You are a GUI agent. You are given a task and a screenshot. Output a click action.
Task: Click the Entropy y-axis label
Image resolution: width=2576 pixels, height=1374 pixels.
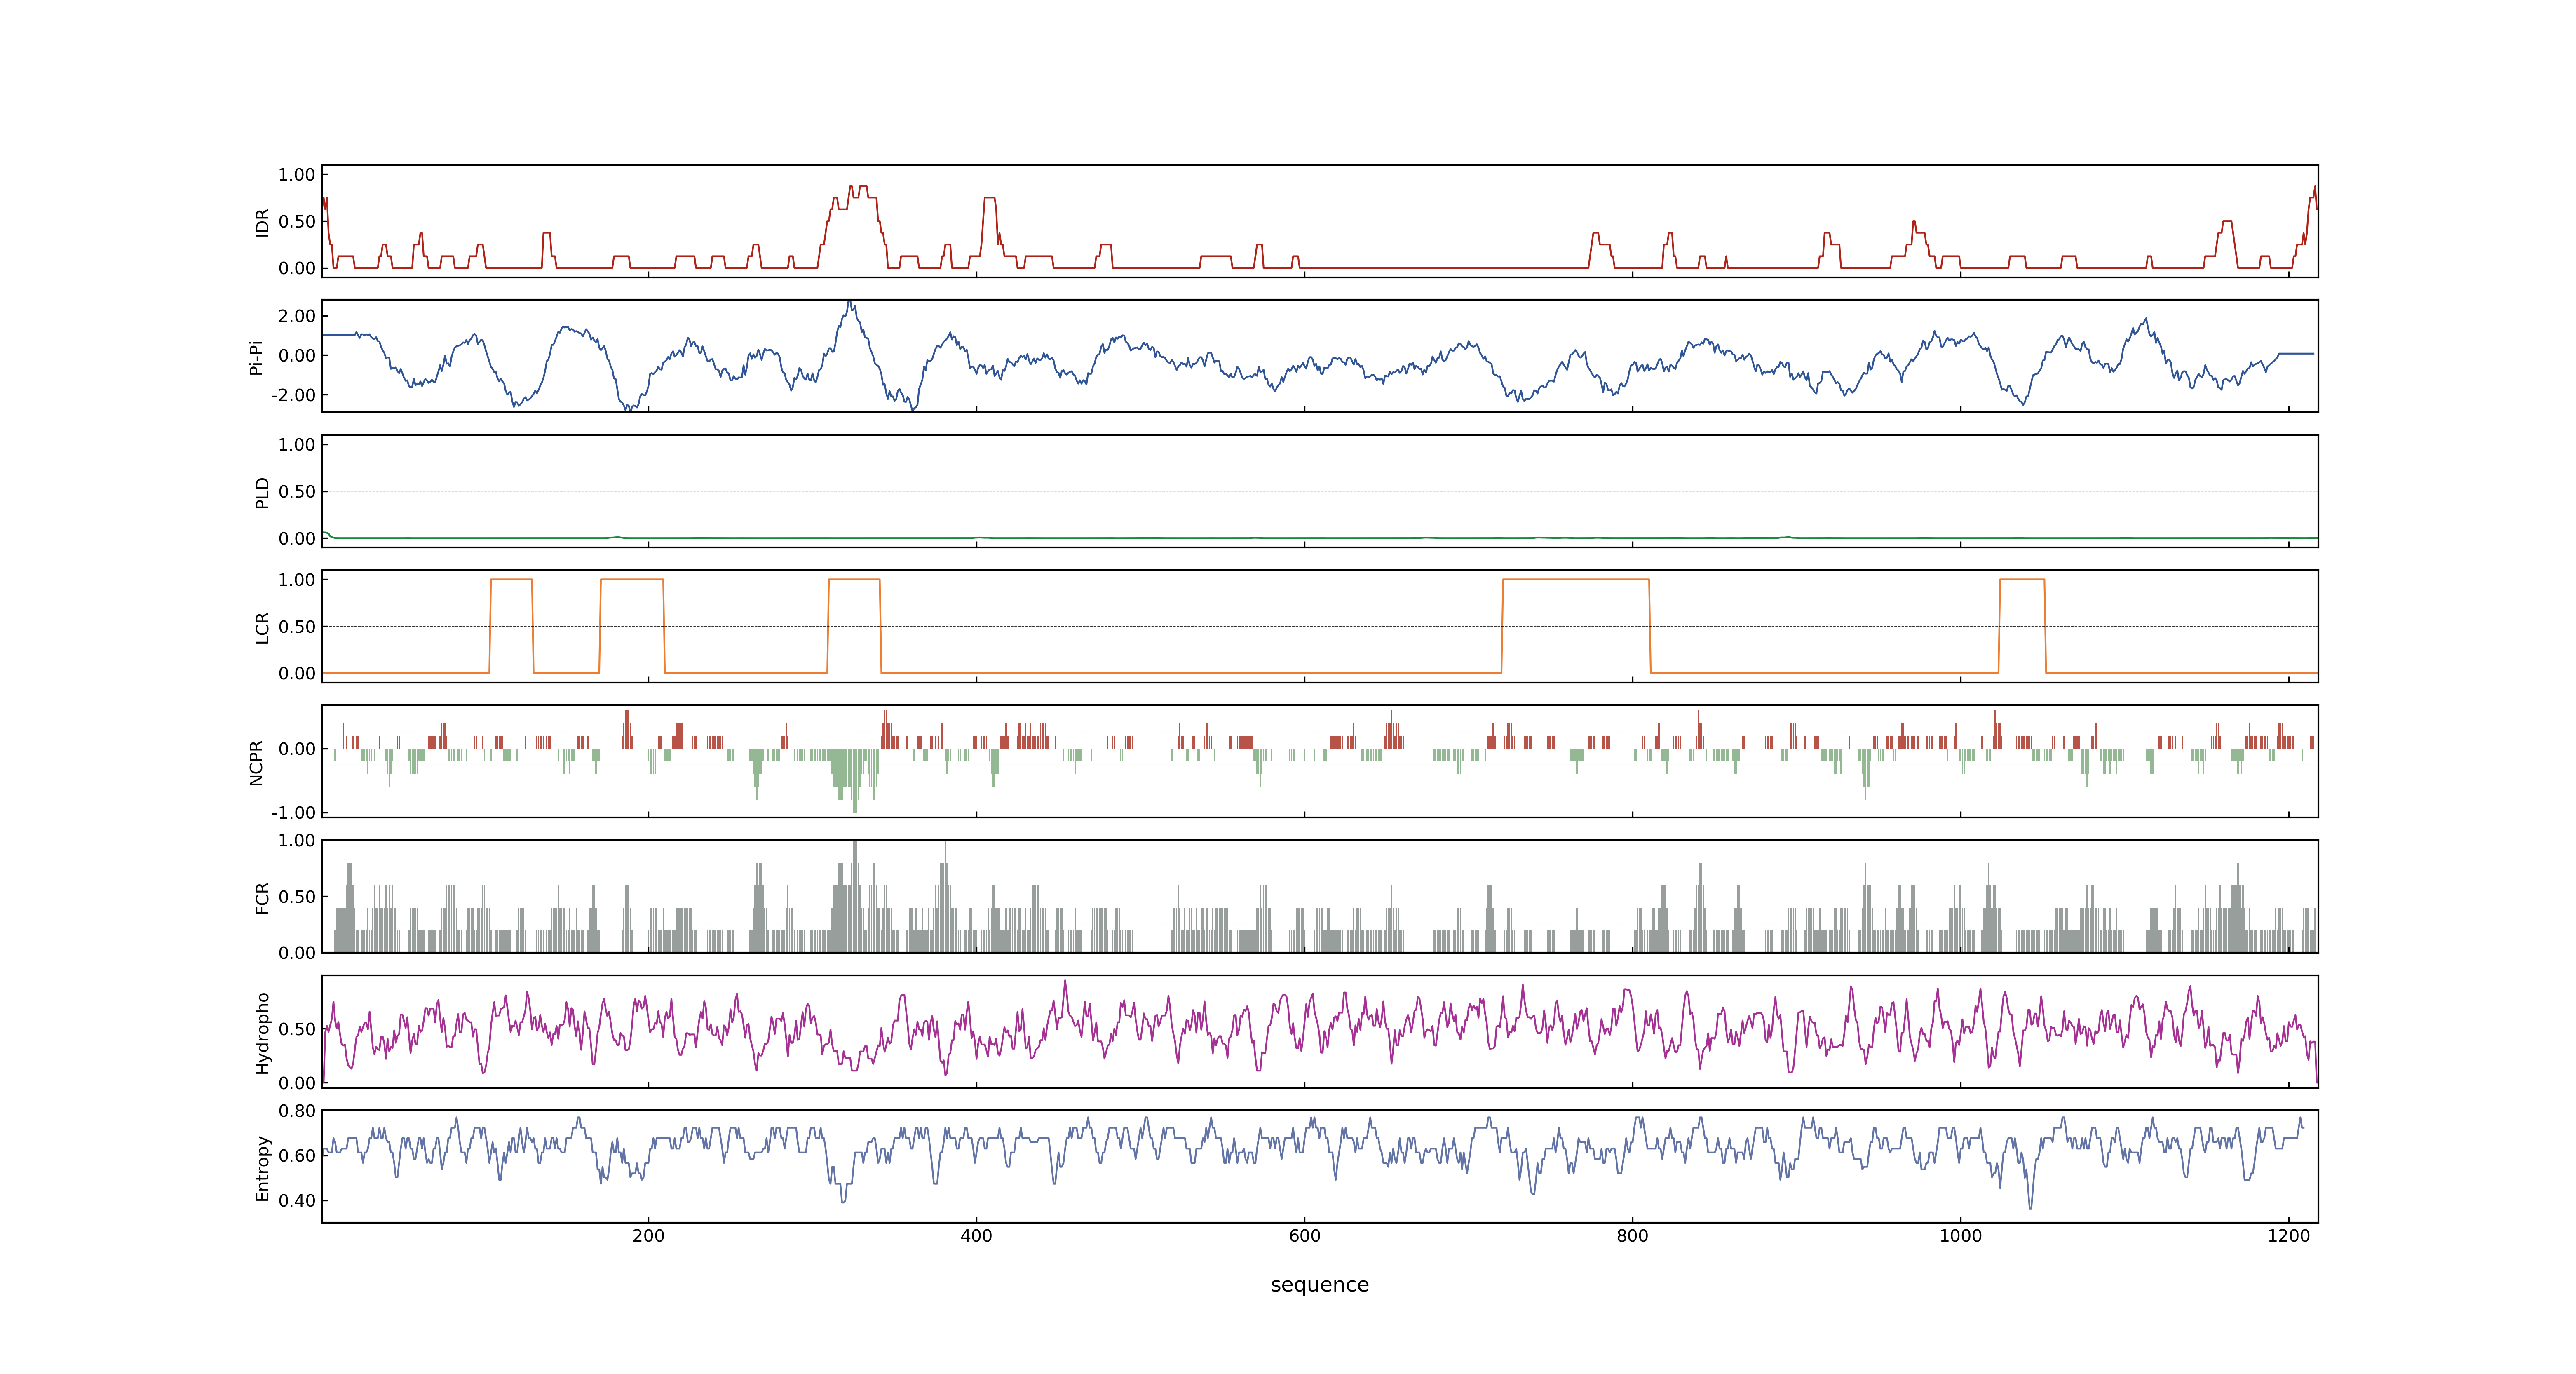262,1168
